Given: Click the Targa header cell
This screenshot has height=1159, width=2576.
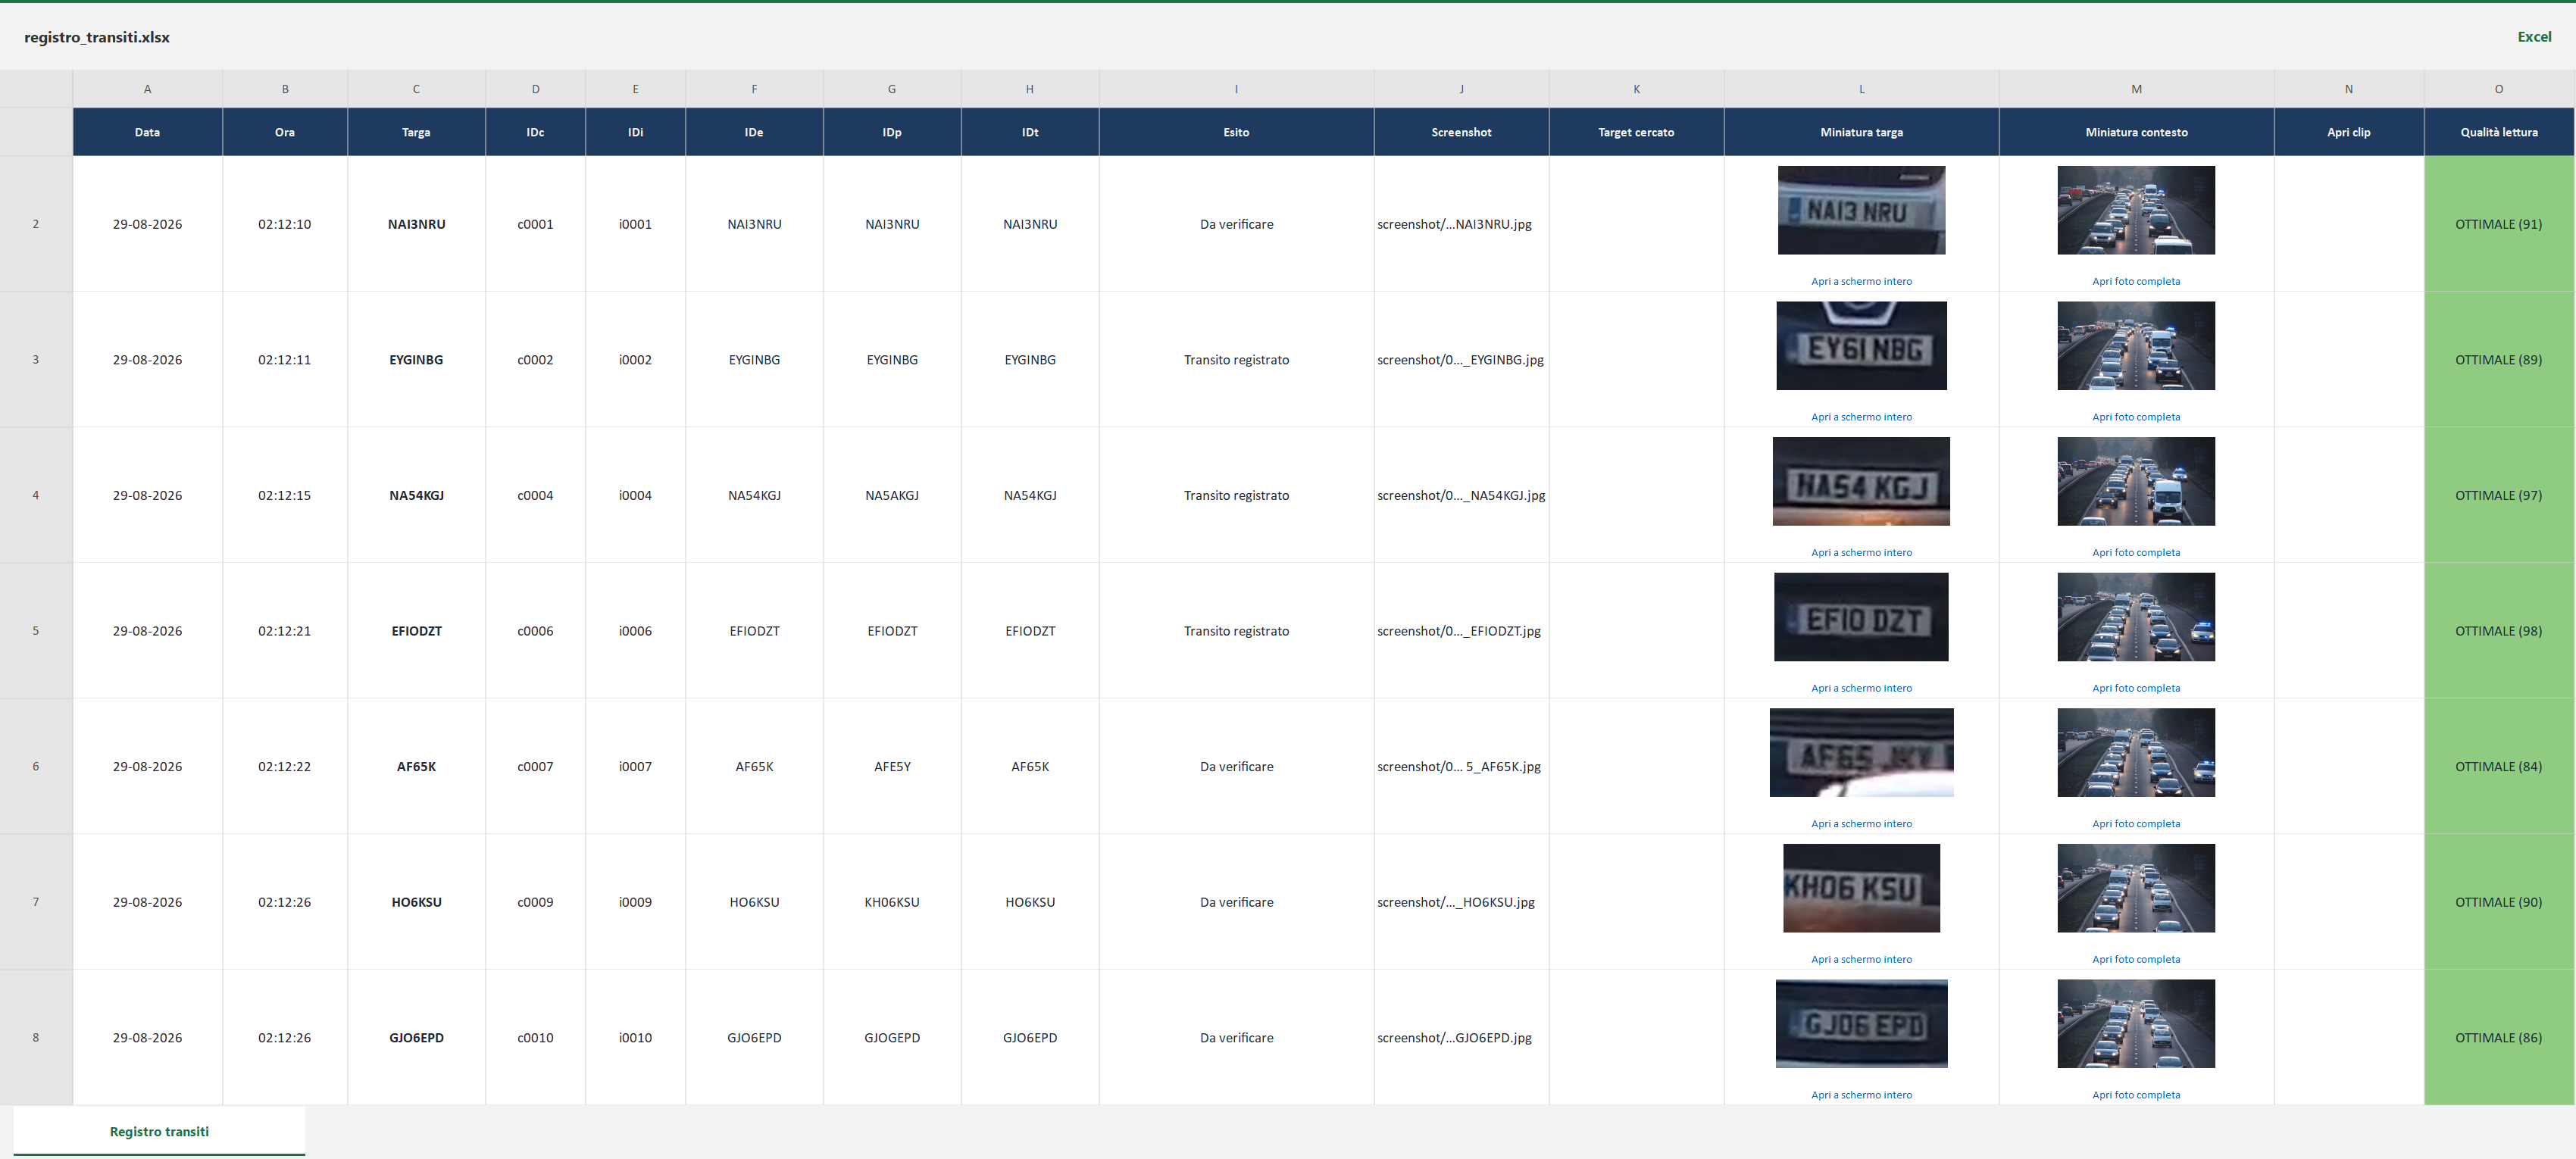Looking at the screenshot, I should pos(416,132).
